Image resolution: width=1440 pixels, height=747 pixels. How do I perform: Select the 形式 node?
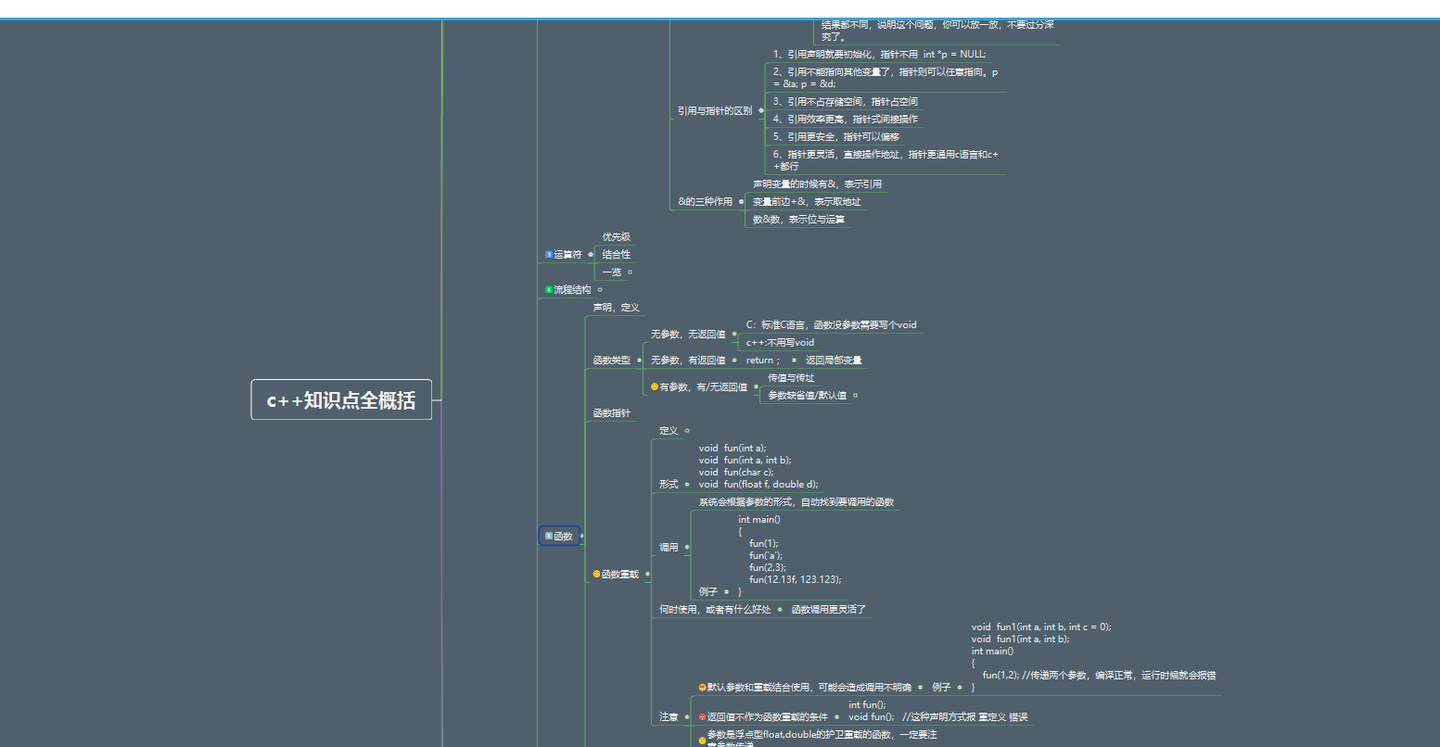pos(668,484)
